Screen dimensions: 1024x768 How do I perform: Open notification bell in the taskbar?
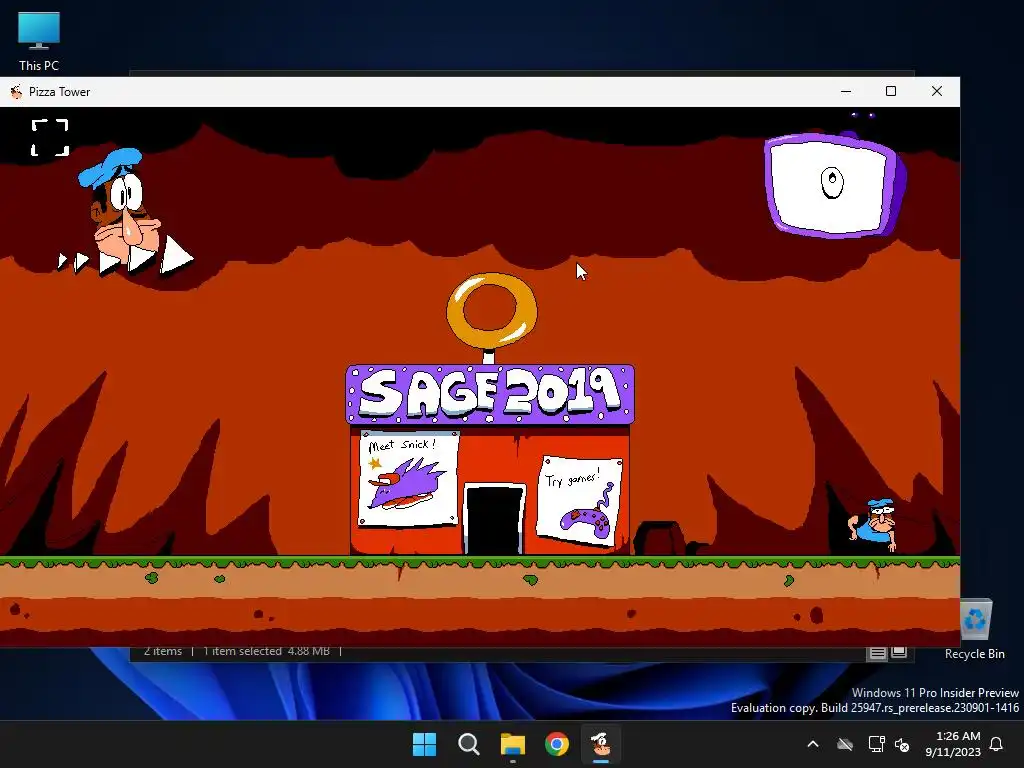(997, 744)
